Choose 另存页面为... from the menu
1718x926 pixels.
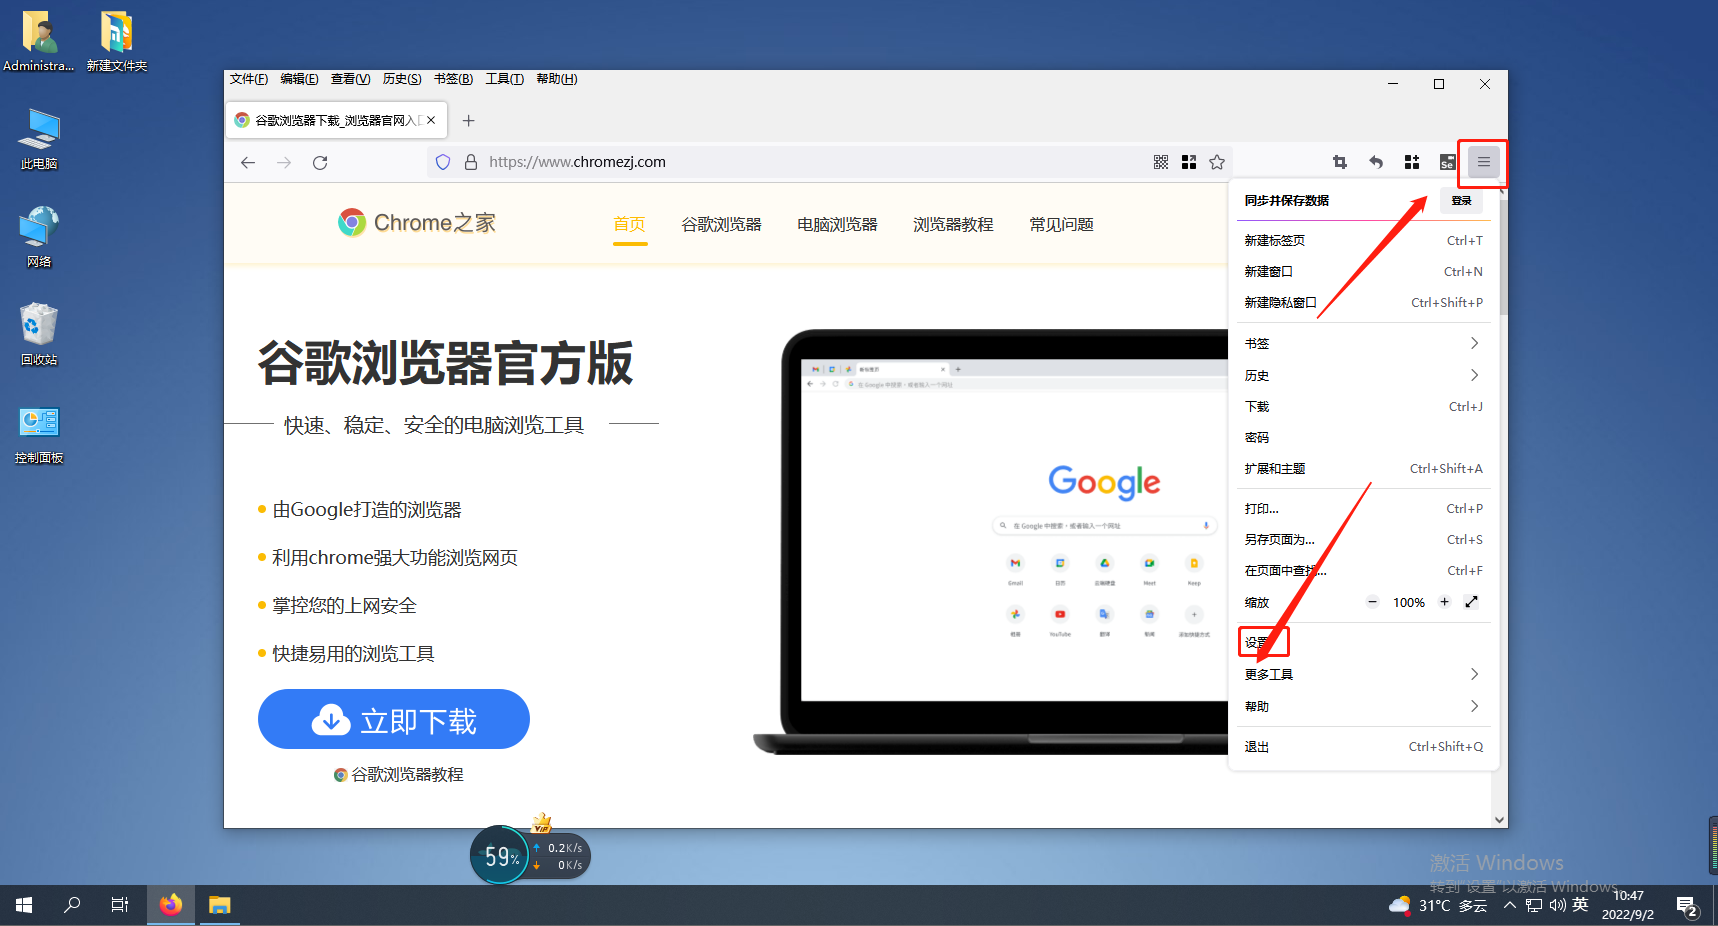(1363, 539)
